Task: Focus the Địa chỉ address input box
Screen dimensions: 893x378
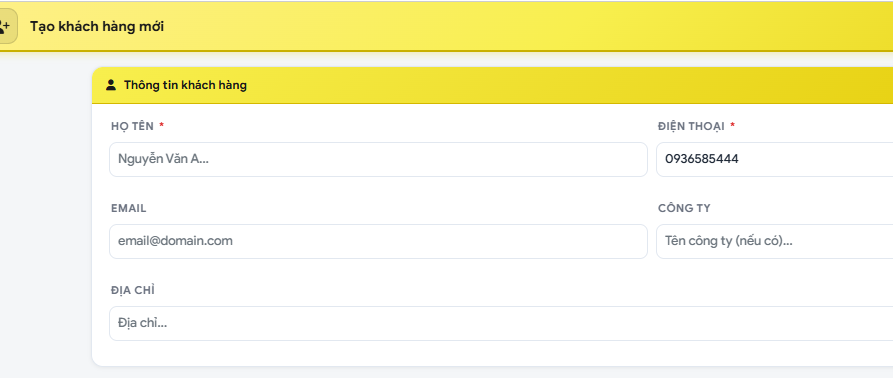Action: (501, 323)
